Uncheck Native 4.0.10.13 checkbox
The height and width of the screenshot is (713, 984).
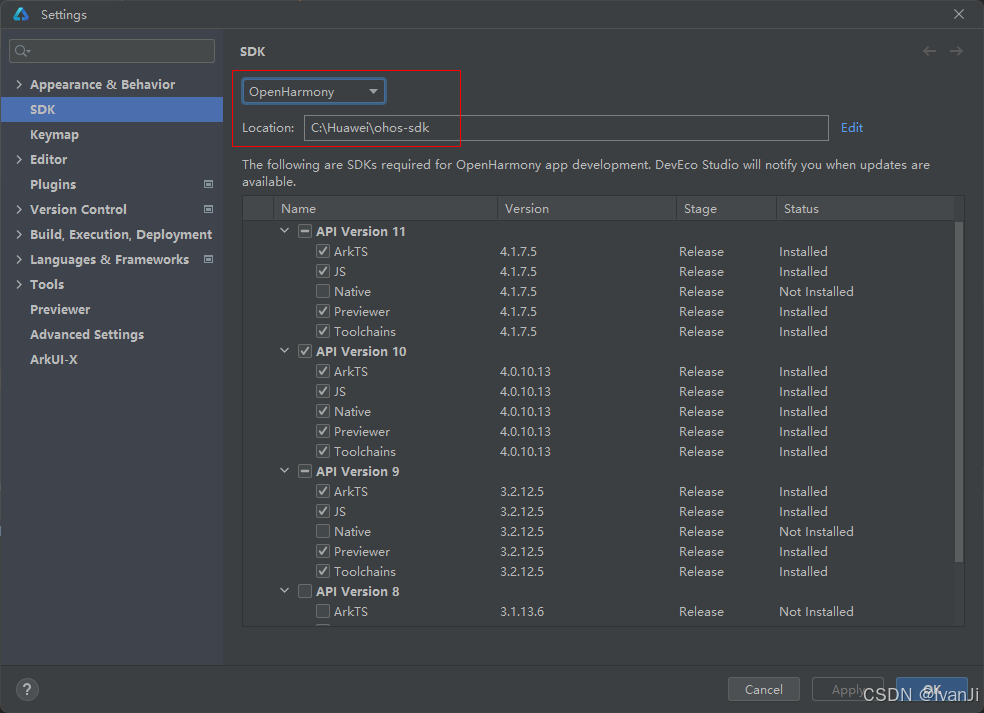tap(323, 412)
